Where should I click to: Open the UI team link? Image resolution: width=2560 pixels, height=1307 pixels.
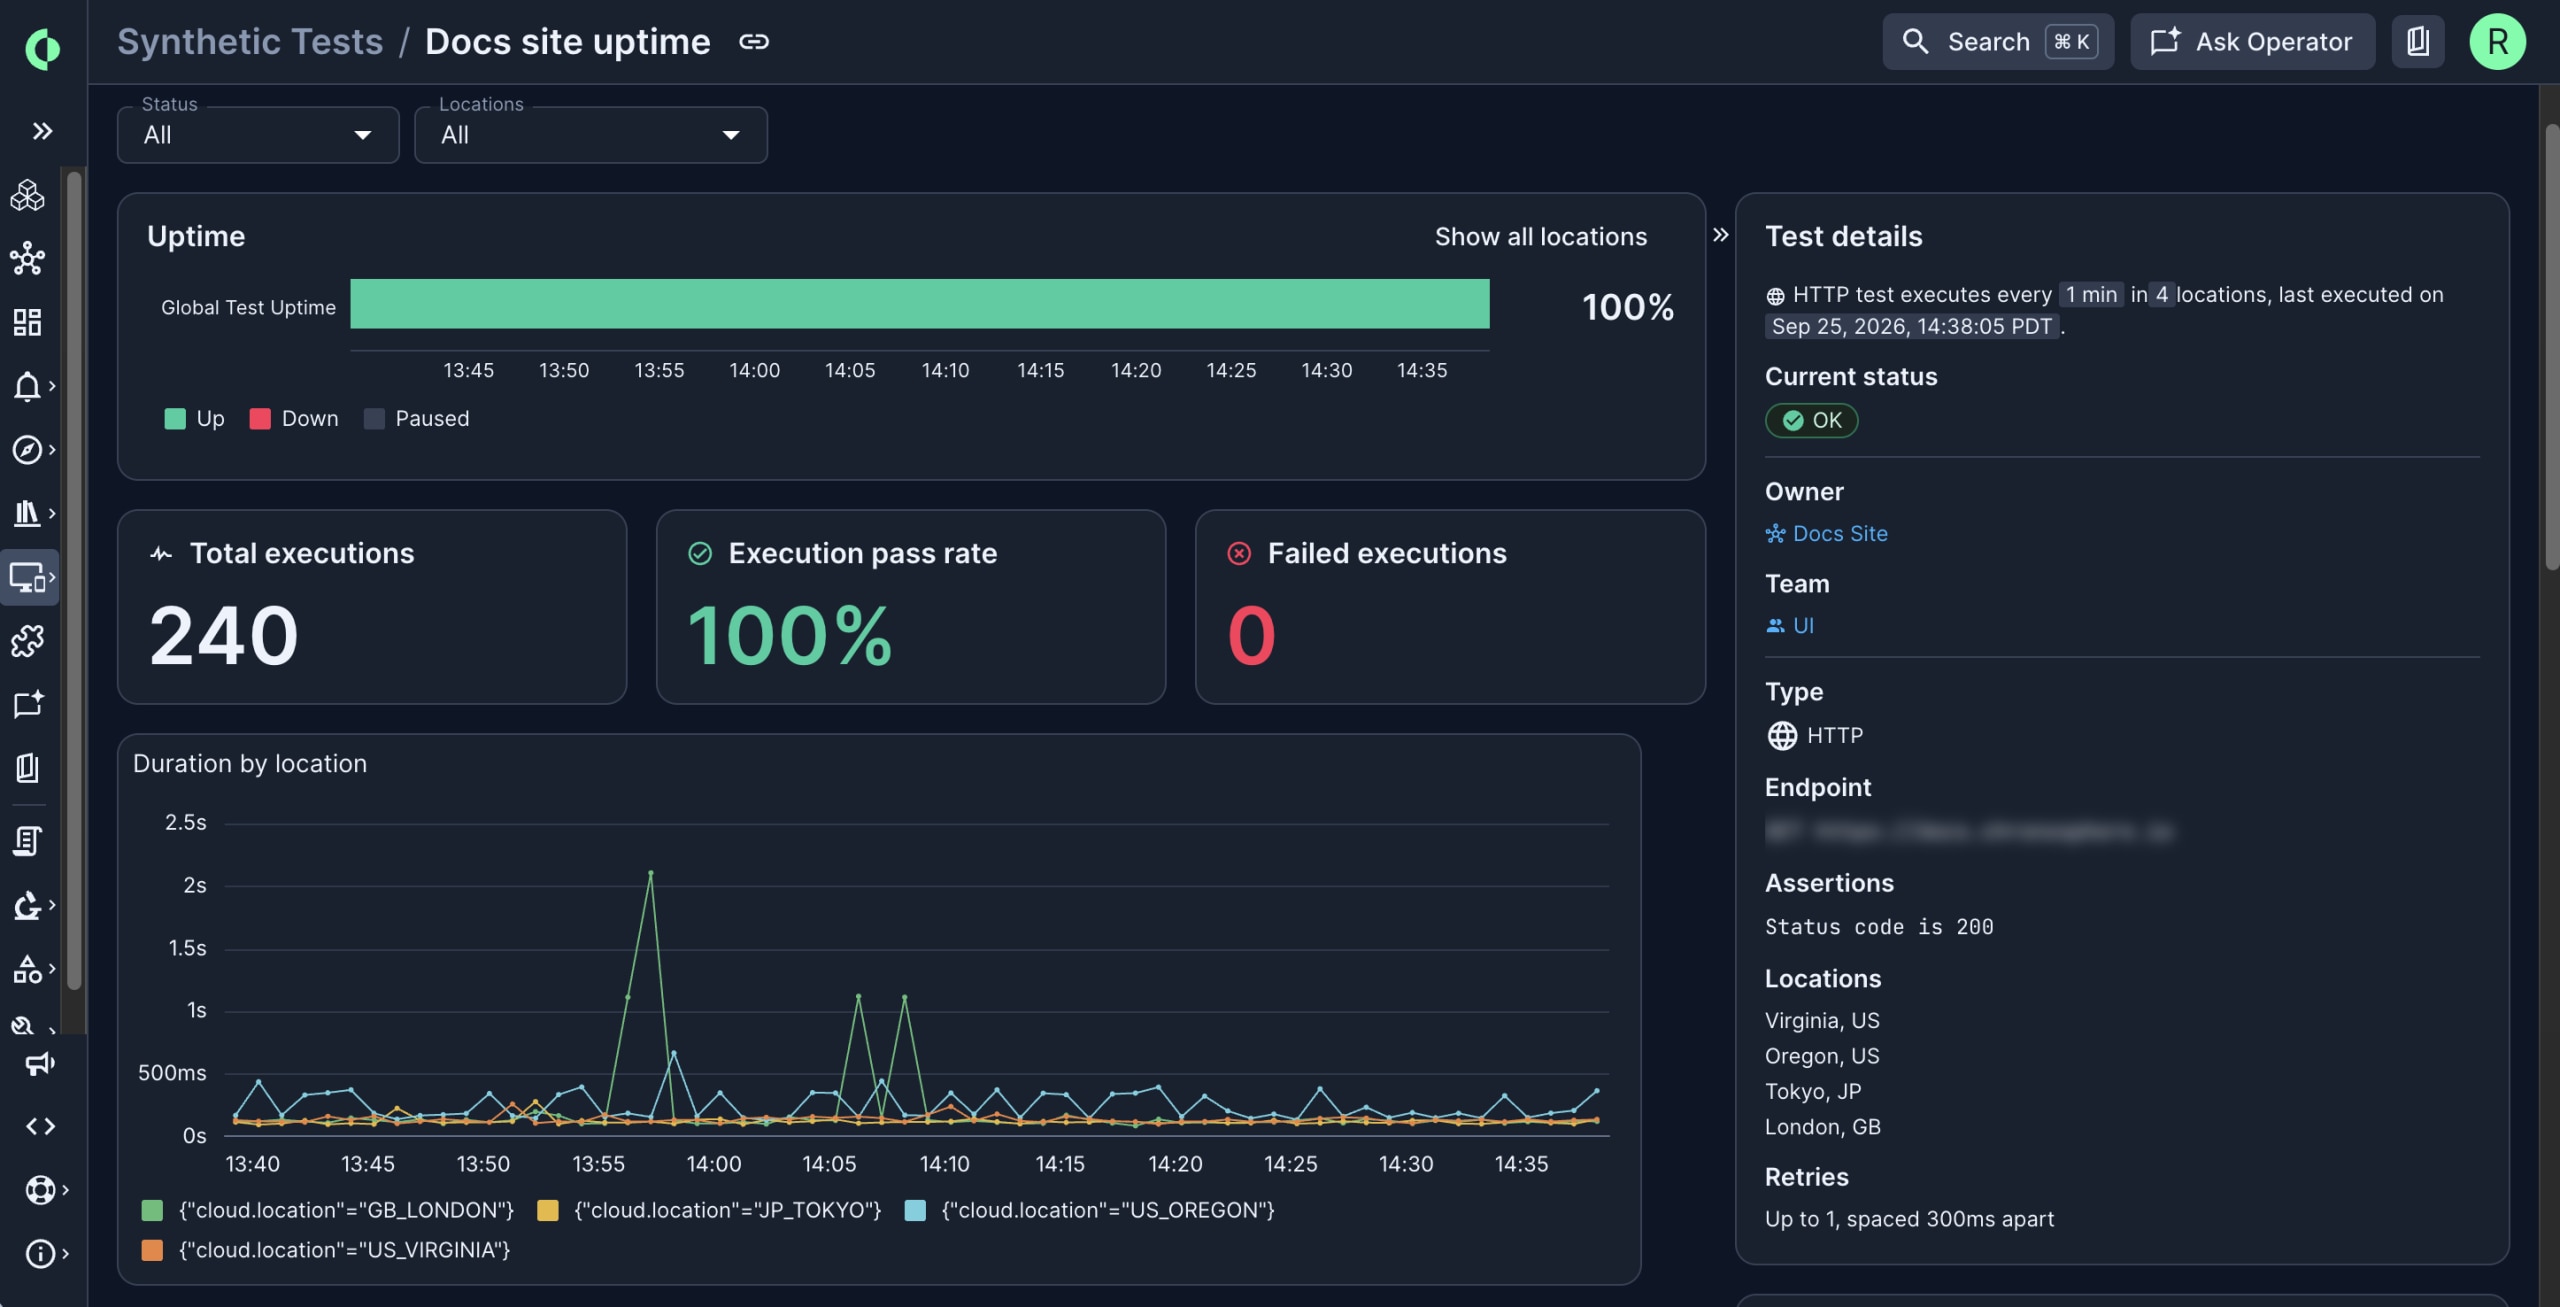pyautogui.click(x=1790, y=625)
